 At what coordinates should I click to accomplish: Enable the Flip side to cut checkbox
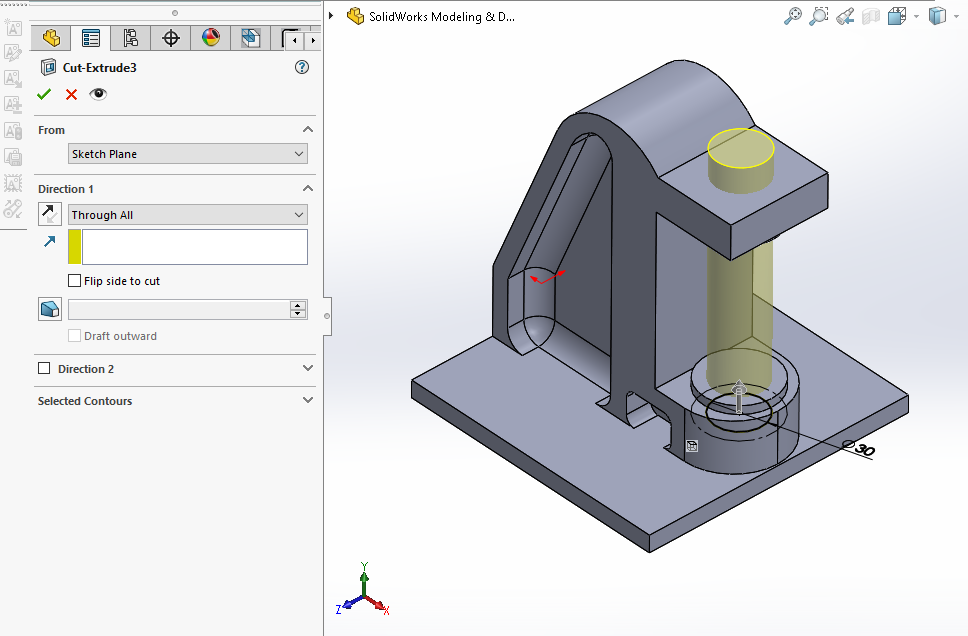[75, 281]
